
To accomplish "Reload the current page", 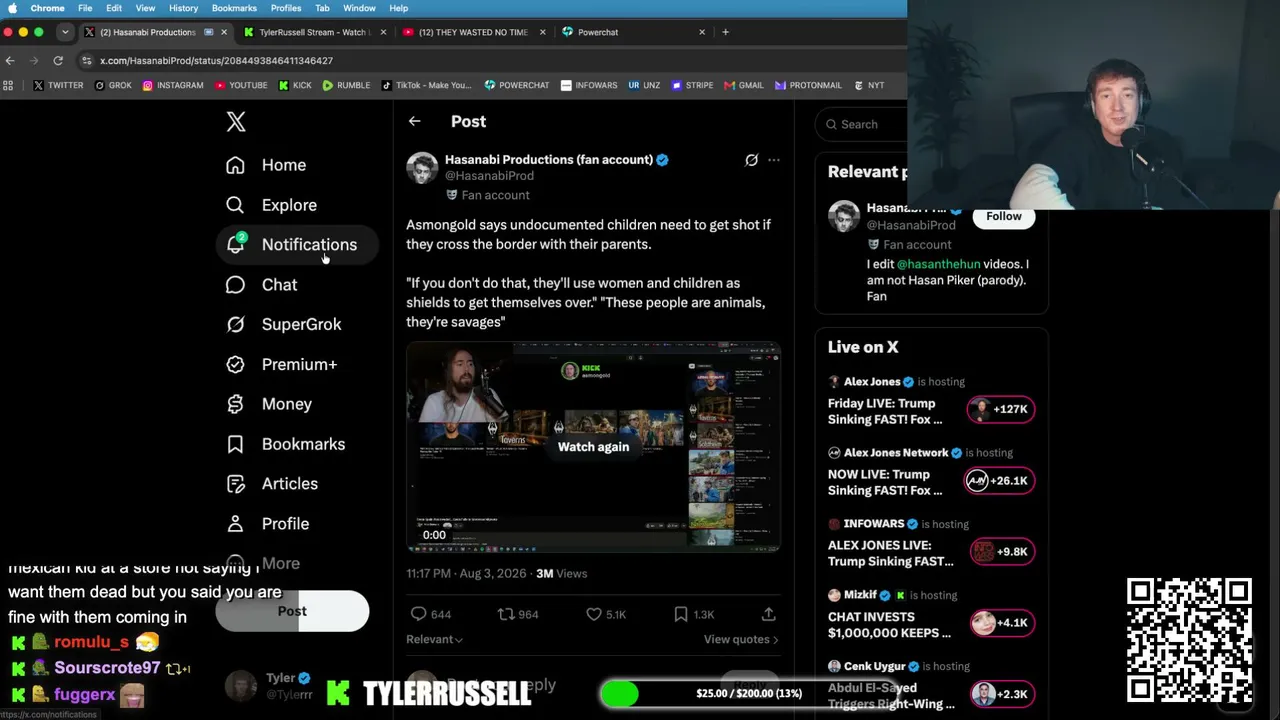I will tap(58, 61).
